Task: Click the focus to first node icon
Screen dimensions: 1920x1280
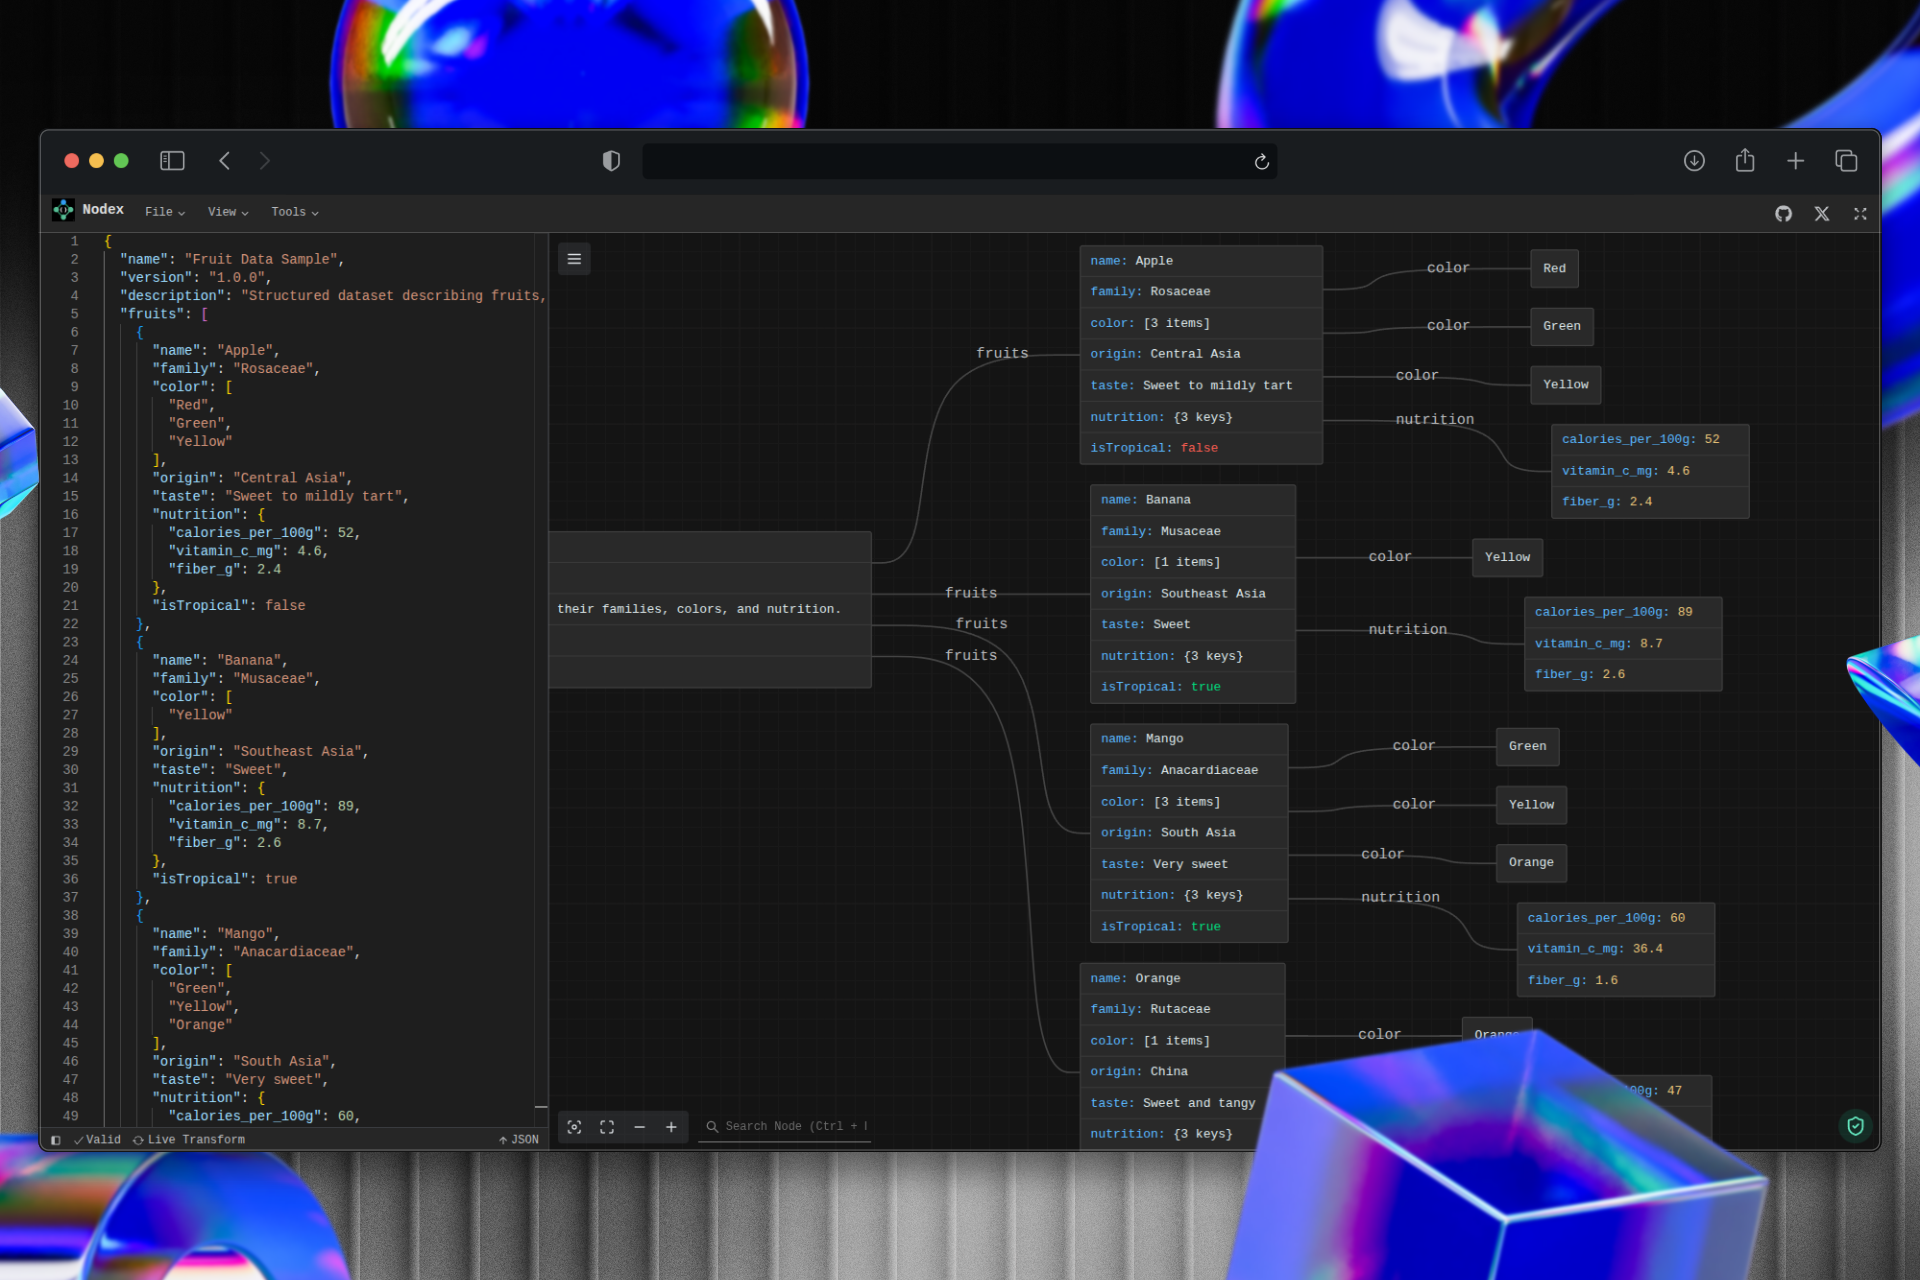Action: (x=575, y=1127)
